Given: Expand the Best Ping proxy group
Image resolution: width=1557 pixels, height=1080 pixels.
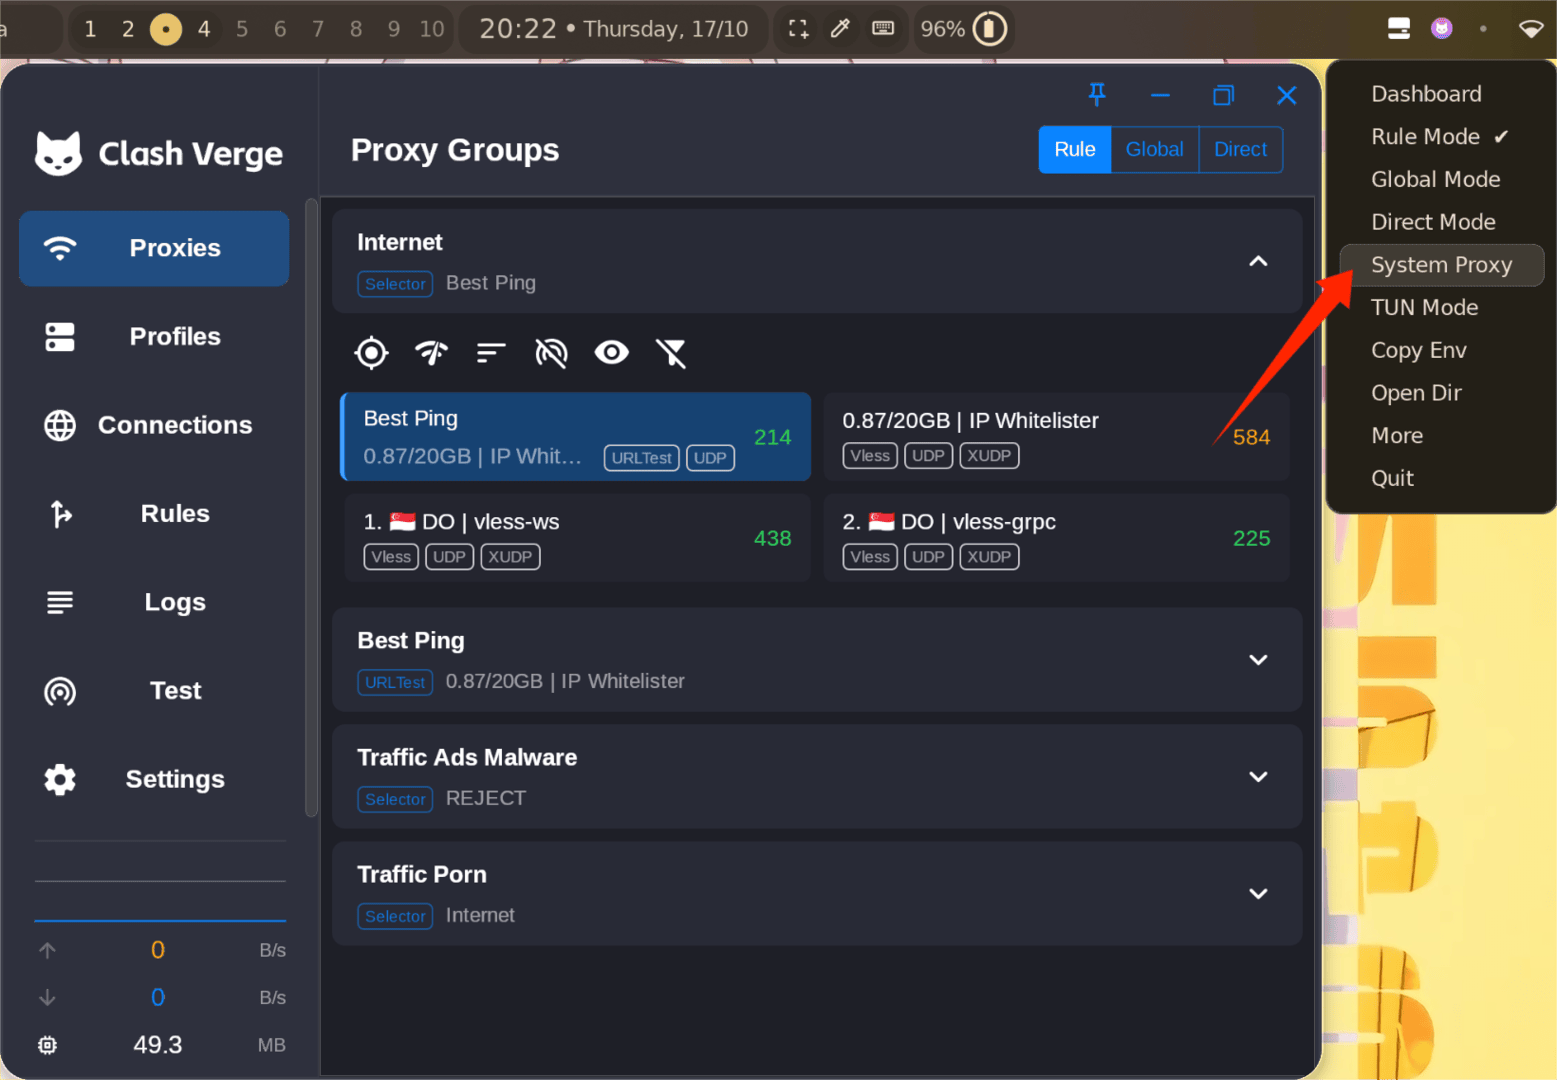Looking at the screenshot, I should (1258, 660).
